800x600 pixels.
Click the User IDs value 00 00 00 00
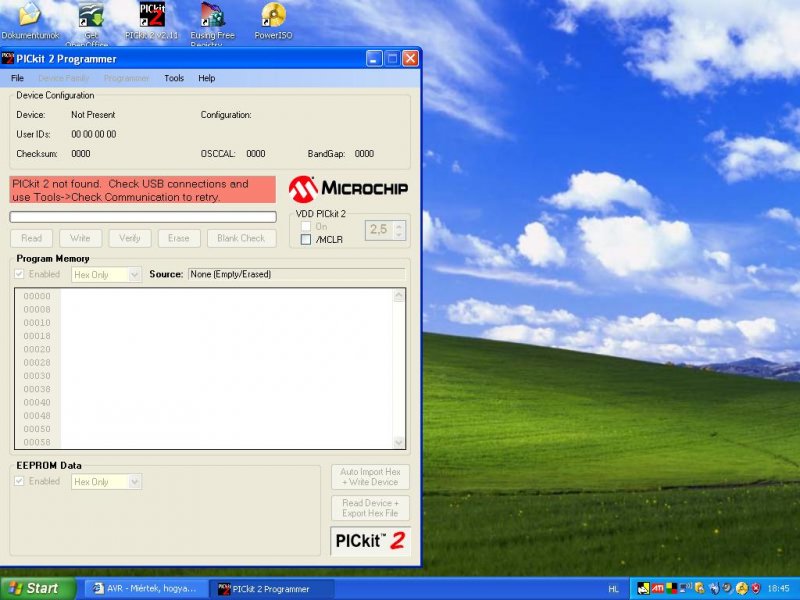click(94, 134)
